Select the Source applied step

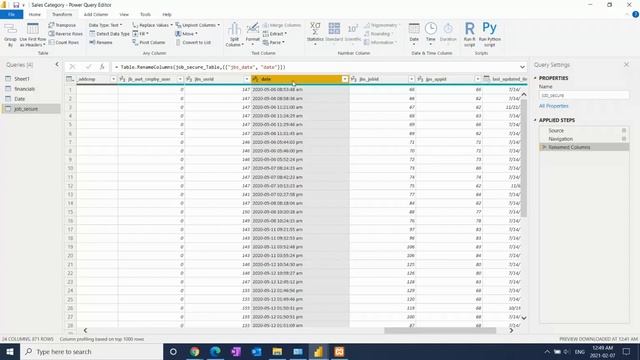click(x=584, y=131)
